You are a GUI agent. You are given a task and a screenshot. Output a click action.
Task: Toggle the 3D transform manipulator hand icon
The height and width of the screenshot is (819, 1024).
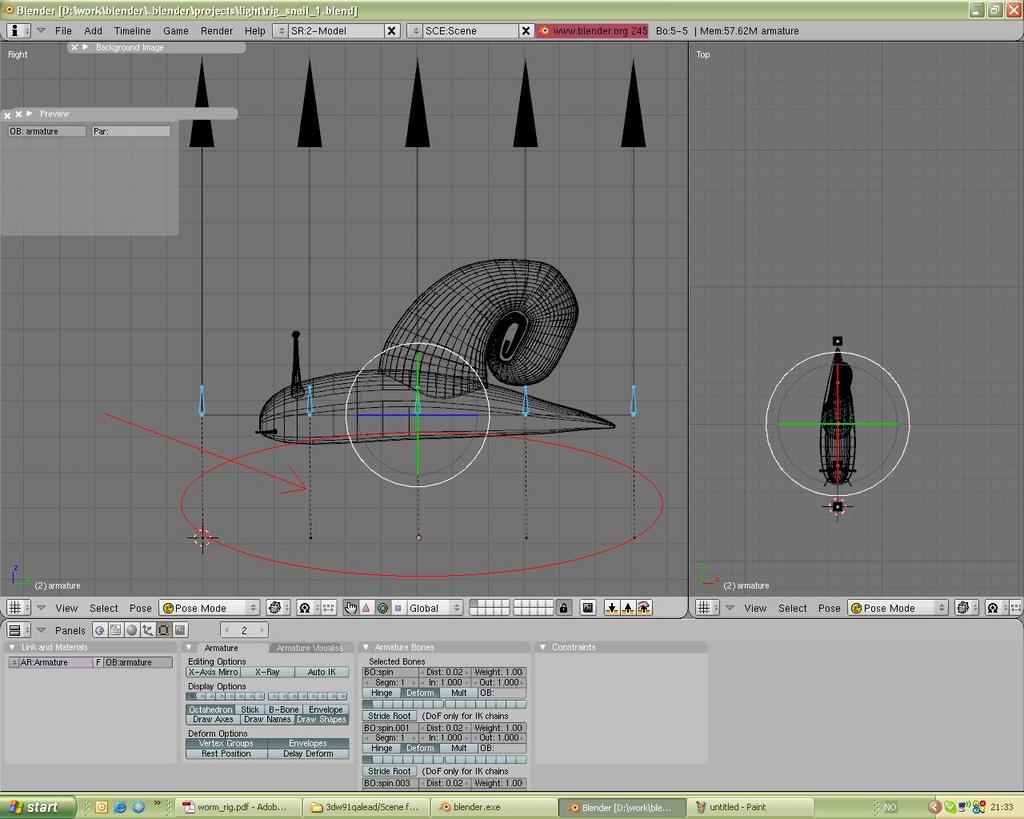(351, 608)
